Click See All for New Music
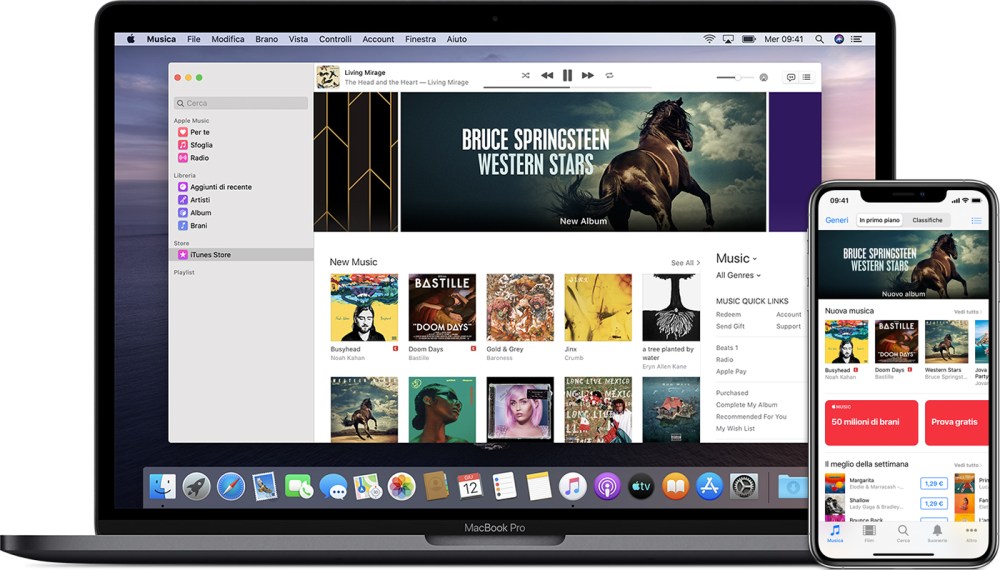1000x570 pixels. coord(685,263)
